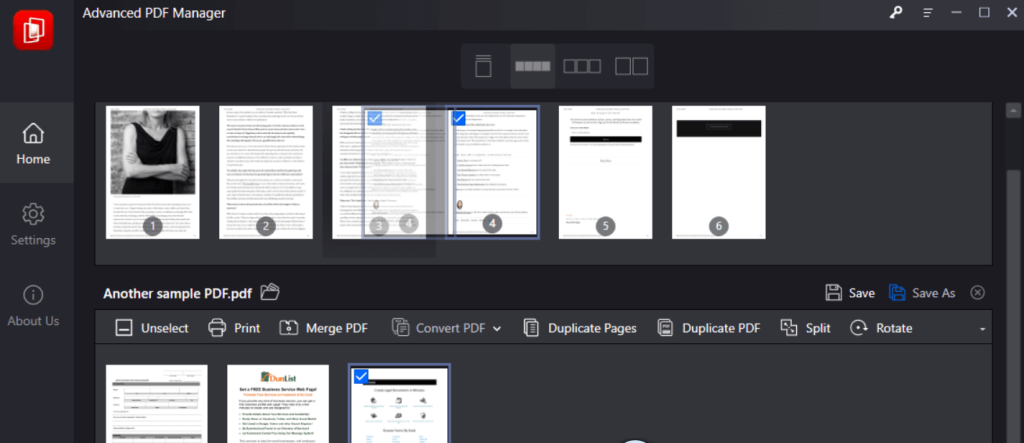Click the Save As blue disk icon
The height and width of the screenshot is (443, 1024).
coord(897,293)
